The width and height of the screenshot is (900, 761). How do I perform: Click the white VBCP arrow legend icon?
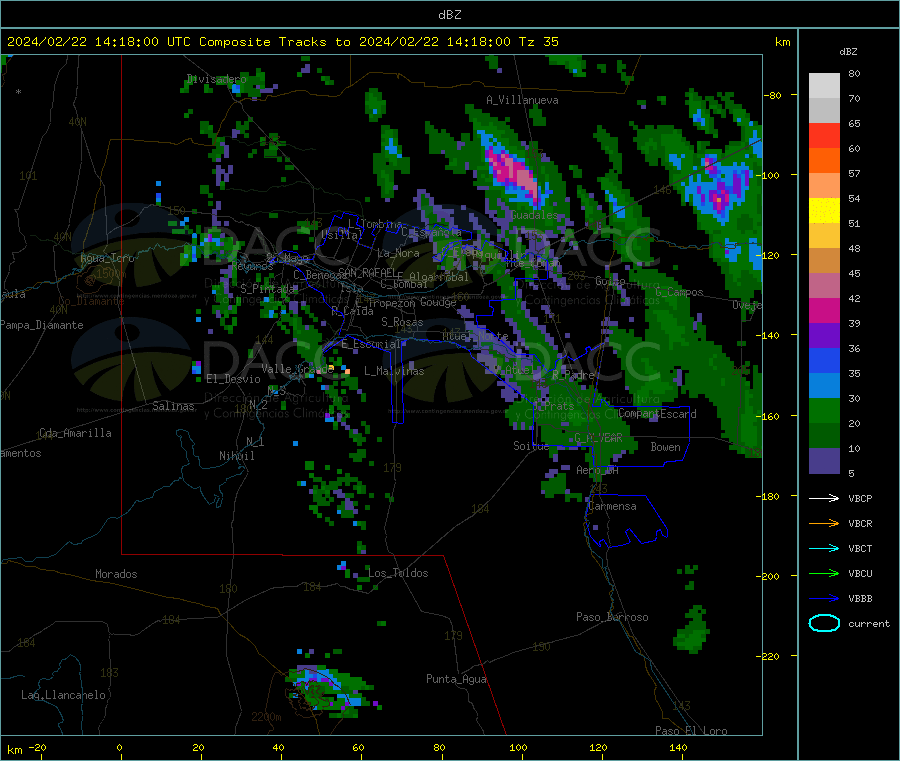(x=824, y=498)
